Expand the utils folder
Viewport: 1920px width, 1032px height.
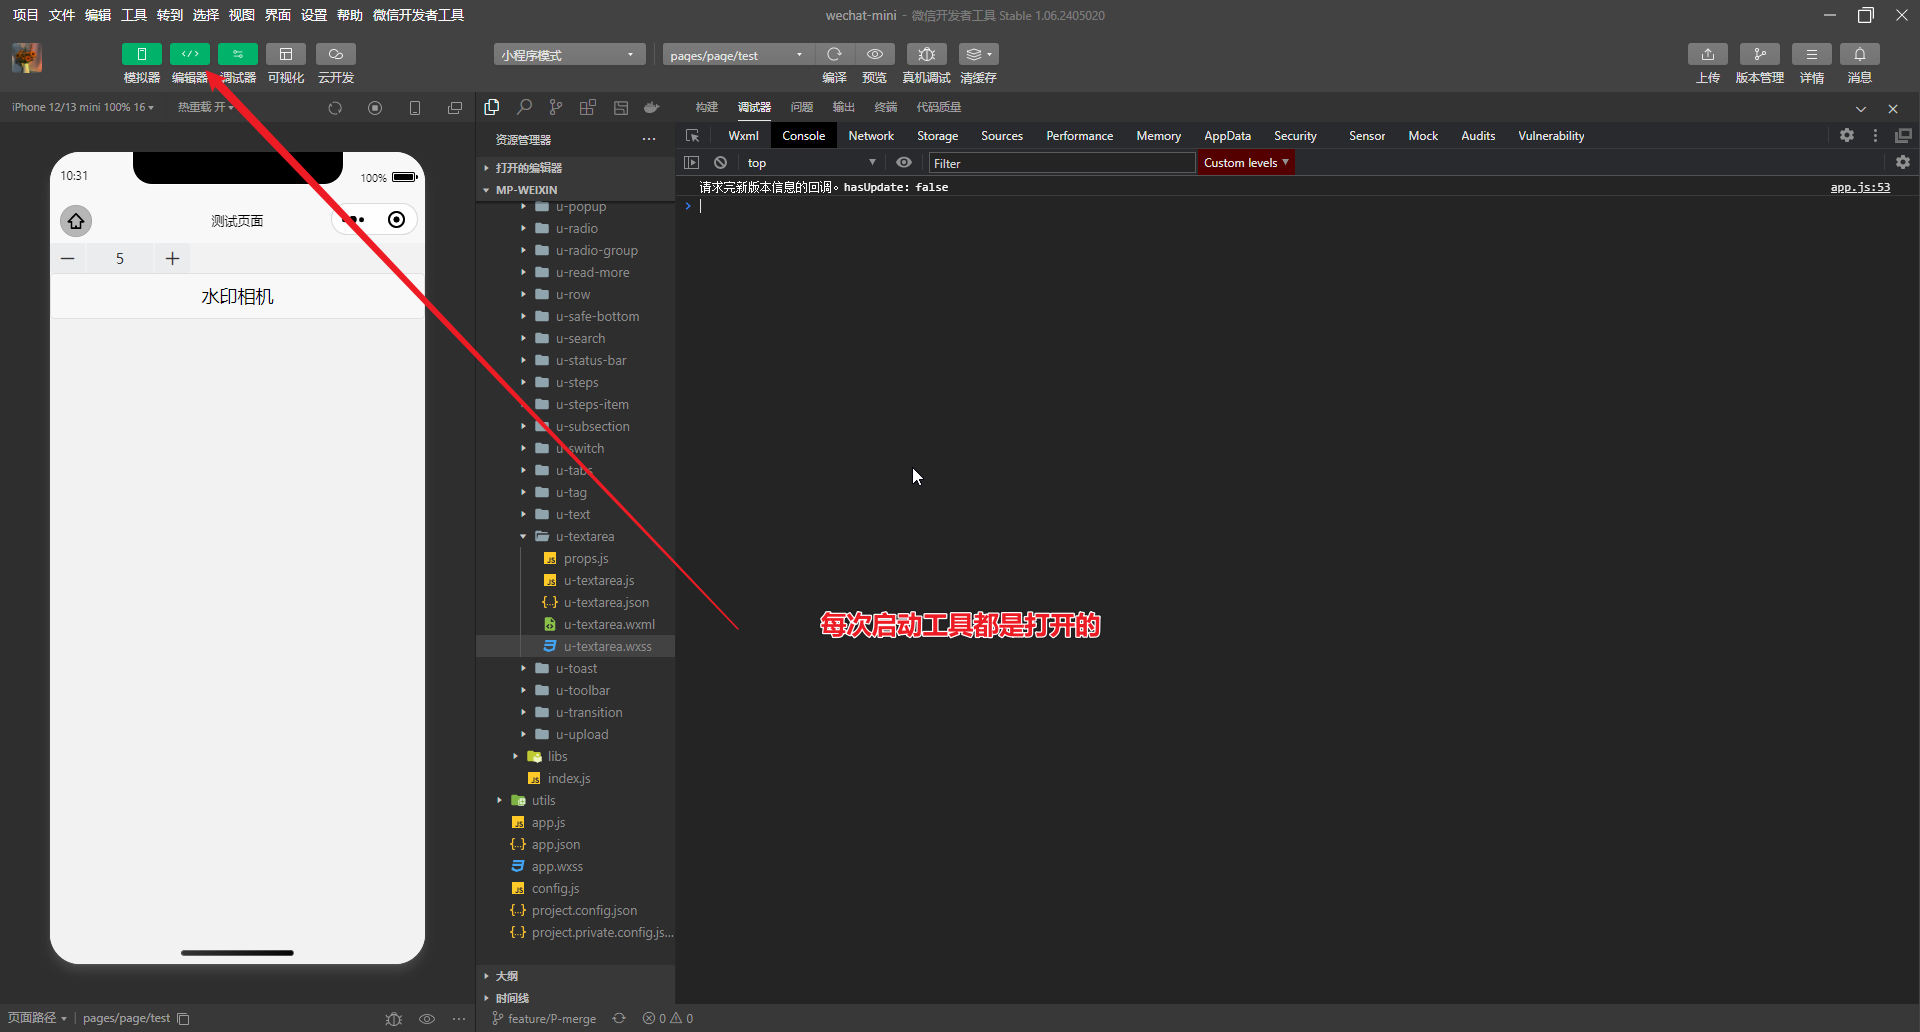pos(575,801)
